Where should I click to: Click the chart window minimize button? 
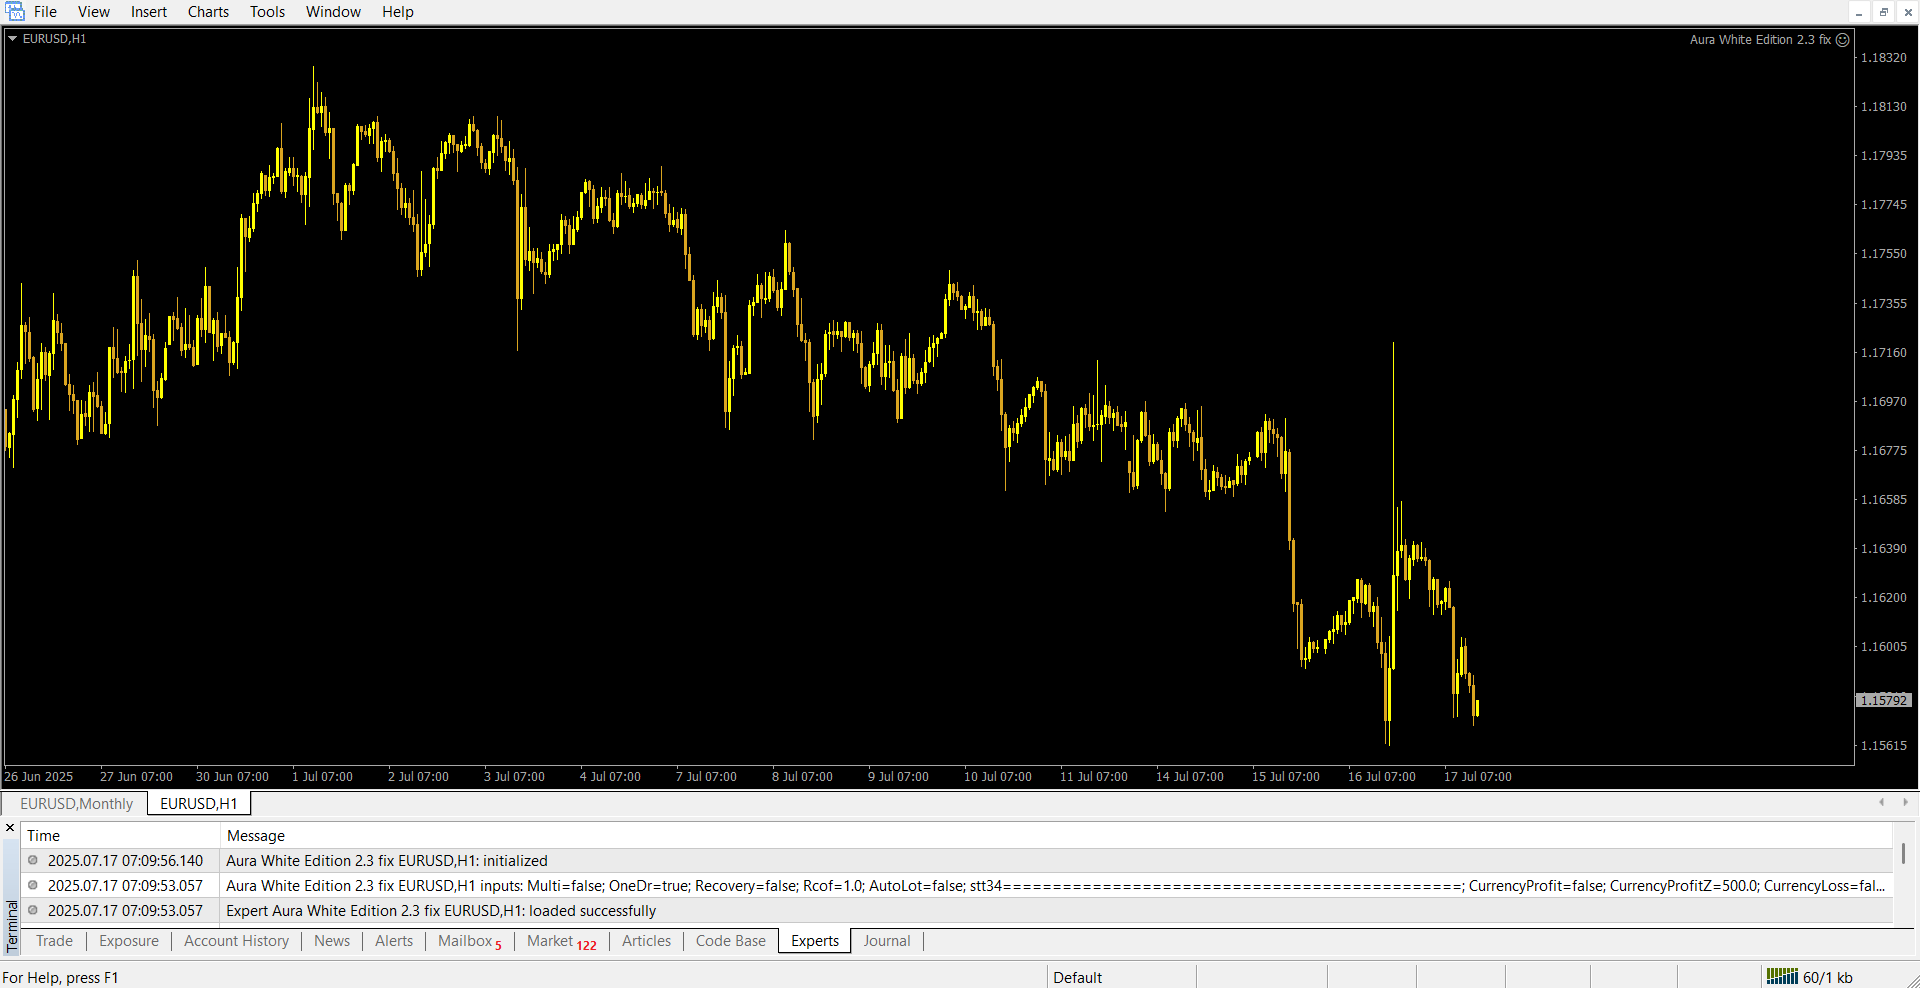pos(1859,12)
